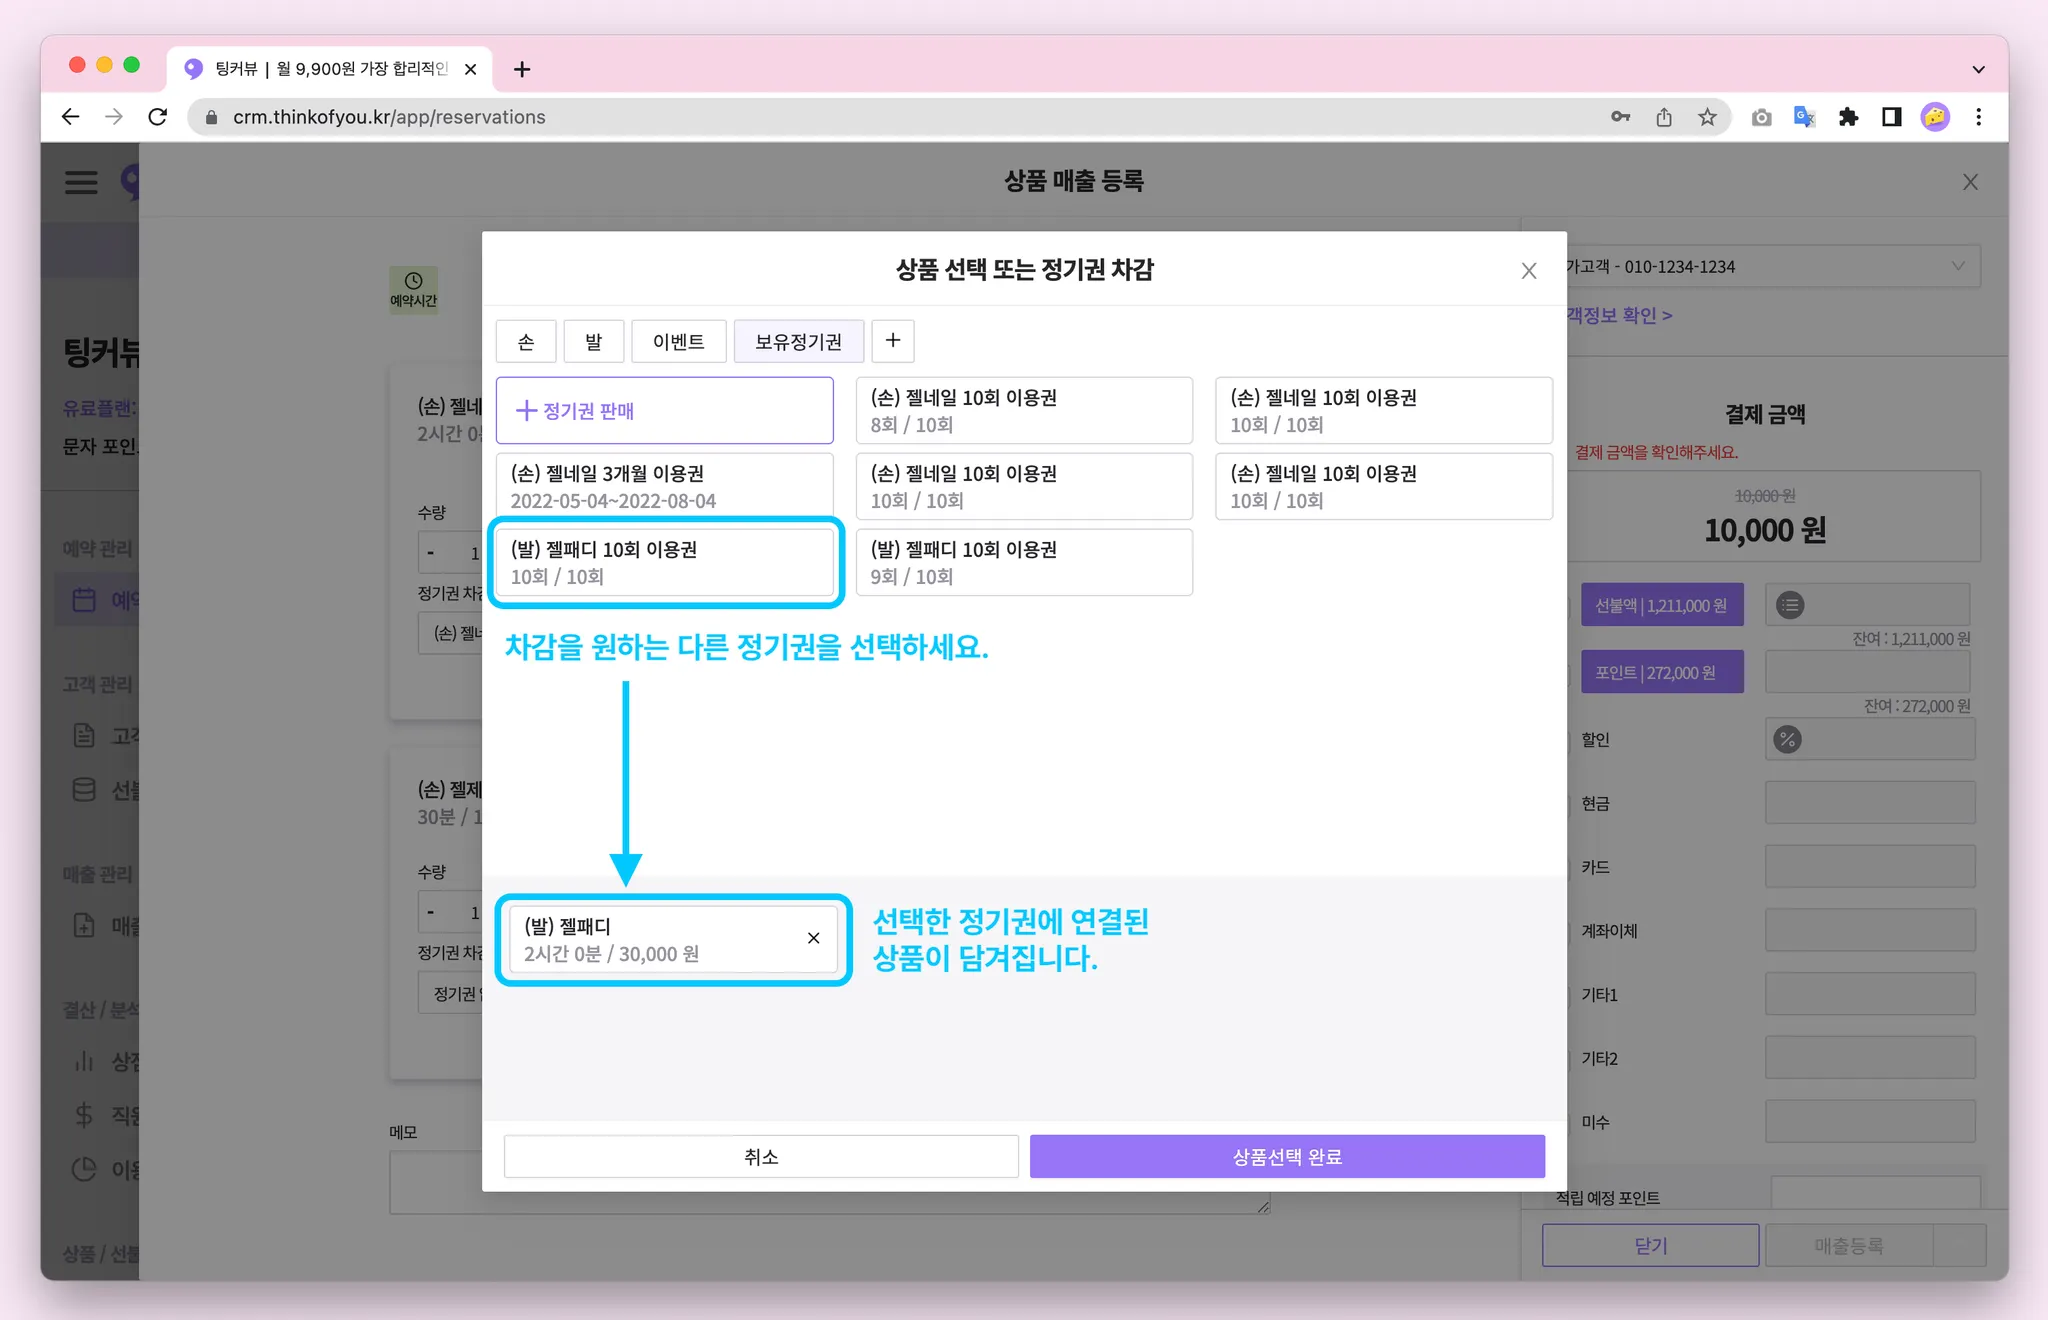This screenshot has height=1320, width=2048.
Task: Open the browser extensions puzzle icon
Action: coord(1848,117)
